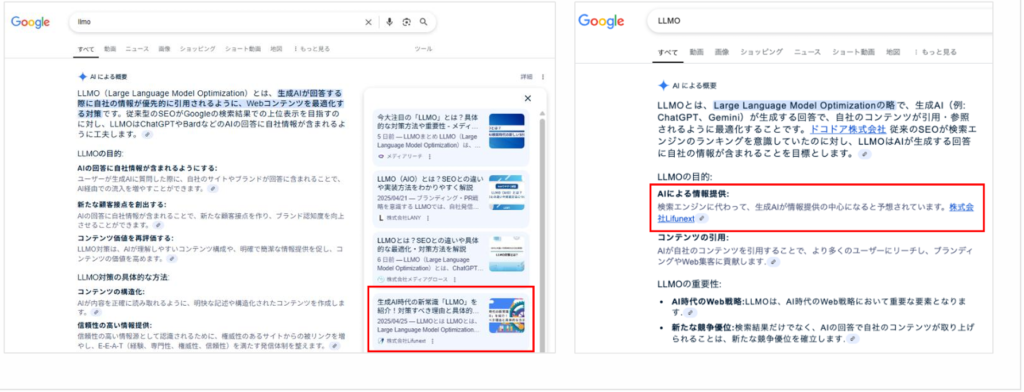Click the magnifier search icon

423,22
